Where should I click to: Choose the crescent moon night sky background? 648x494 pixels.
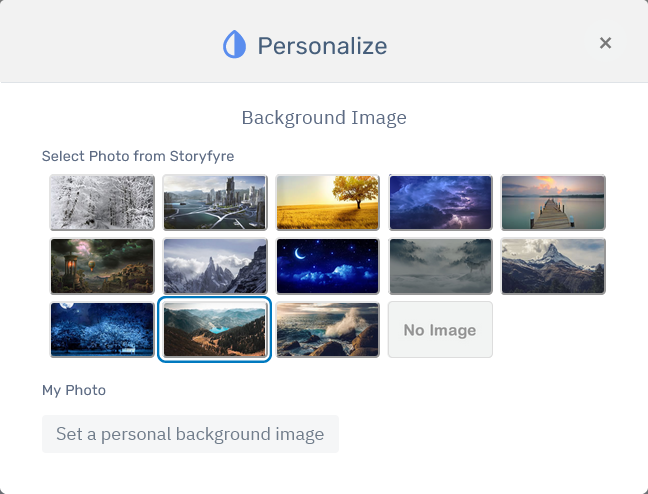(328, 266)
